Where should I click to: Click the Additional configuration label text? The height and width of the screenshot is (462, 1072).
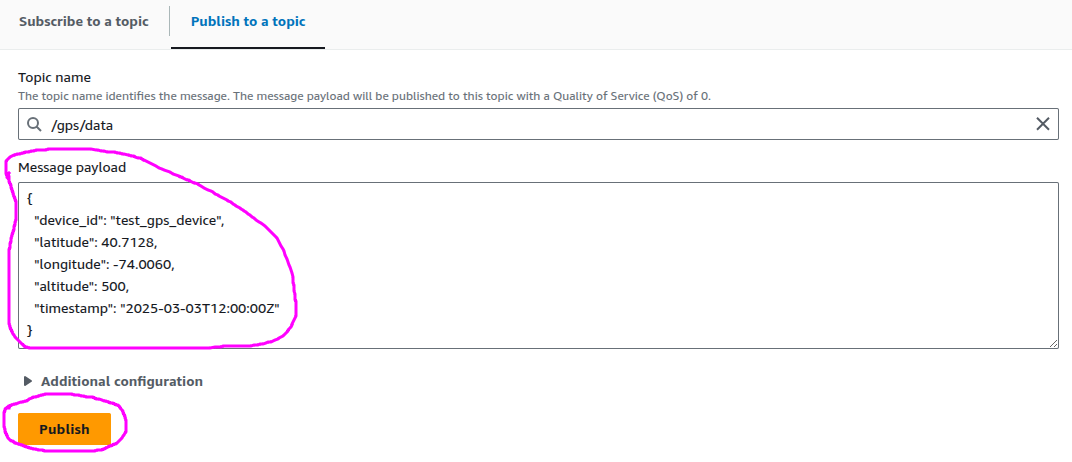[122, 381]
